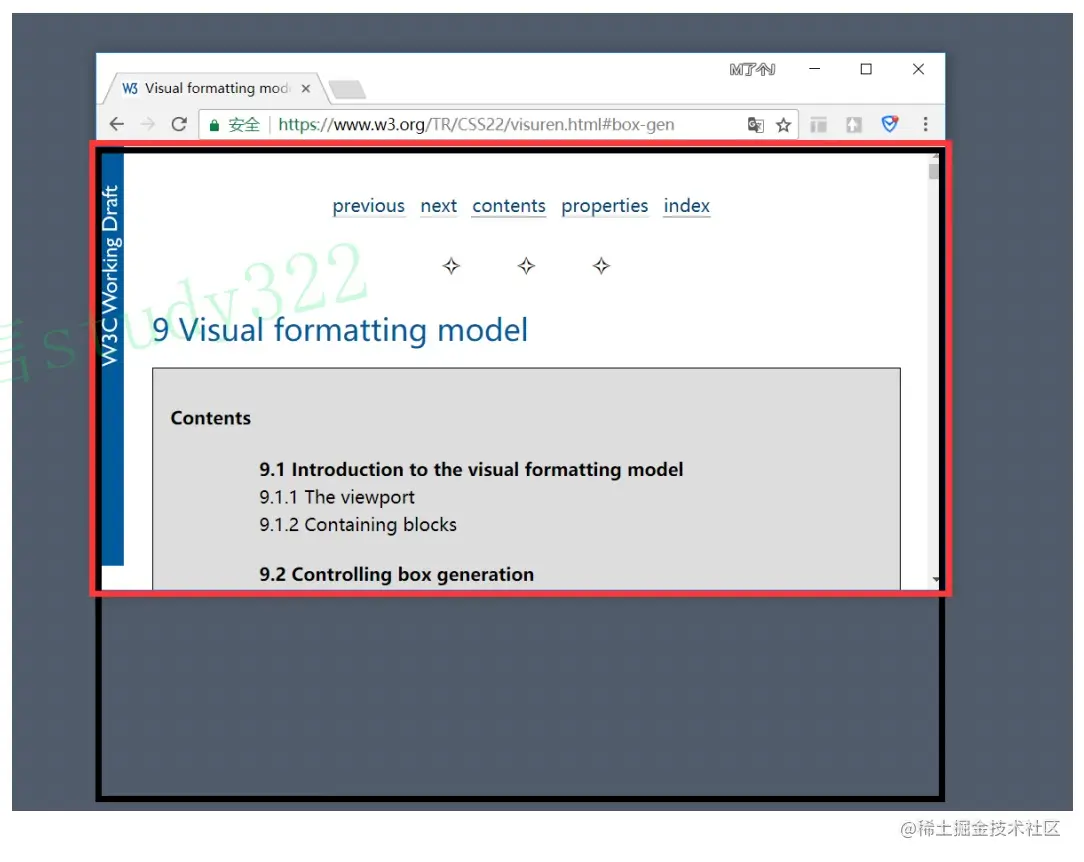
Task: Open a new tab with the blank tab button
Action: pos(347,89)
